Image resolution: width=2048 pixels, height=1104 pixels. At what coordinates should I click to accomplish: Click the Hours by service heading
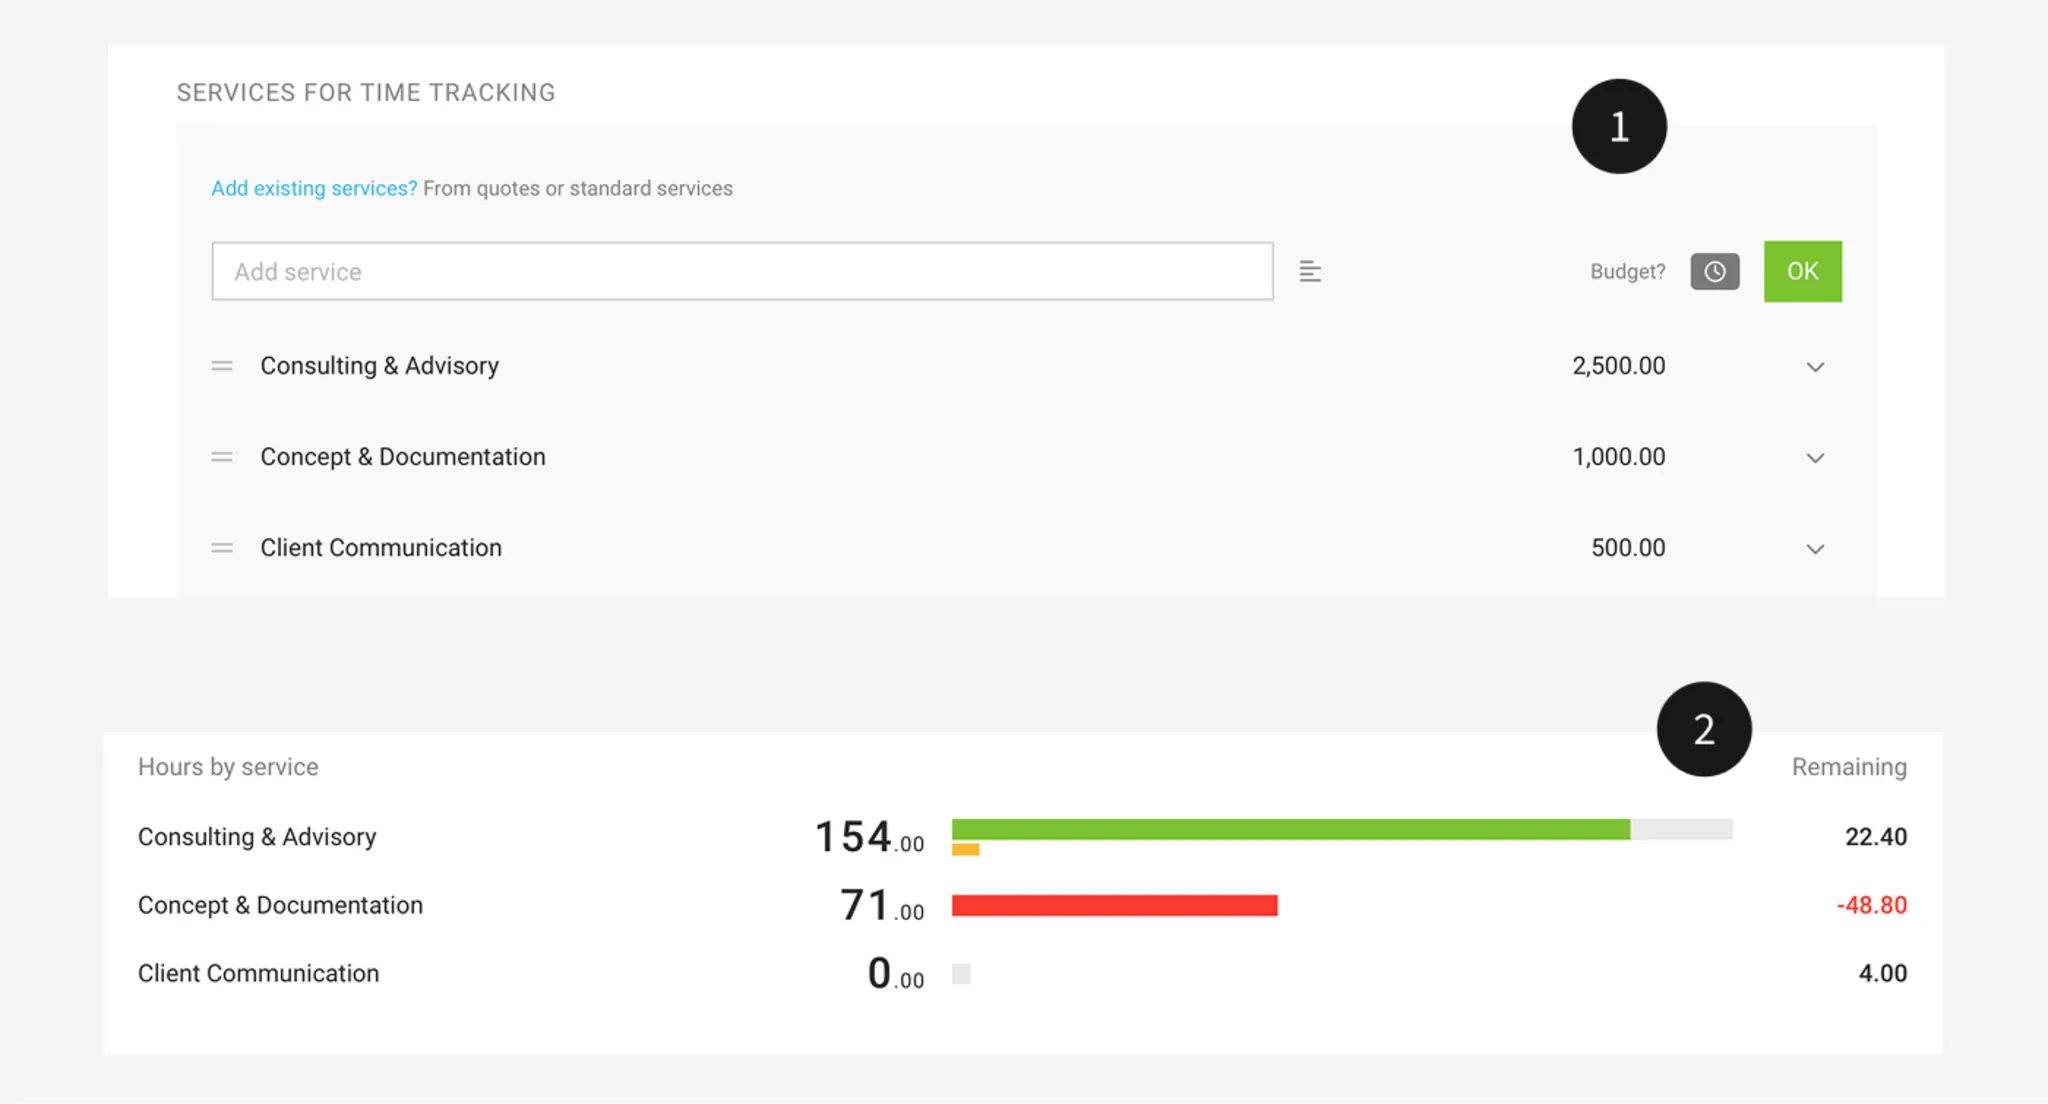tap(228, 767)
